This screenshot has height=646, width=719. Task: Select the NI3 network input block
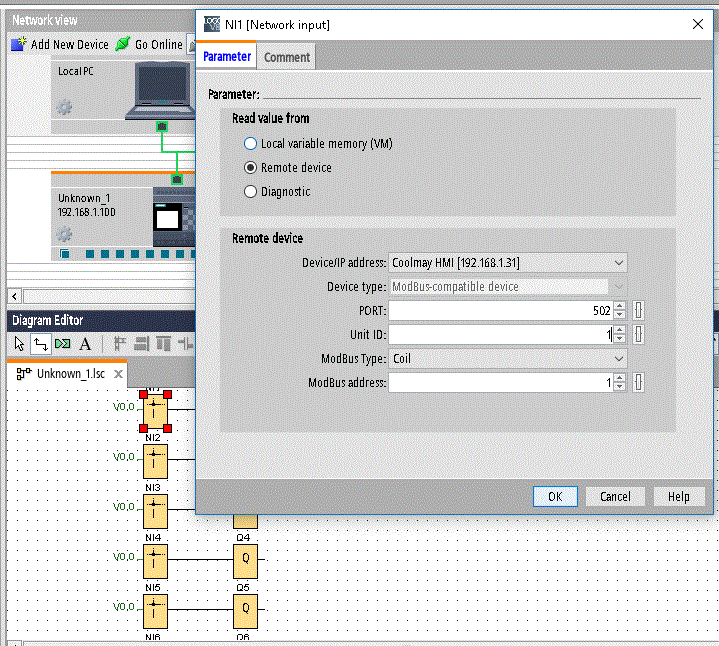pos(155,511)
